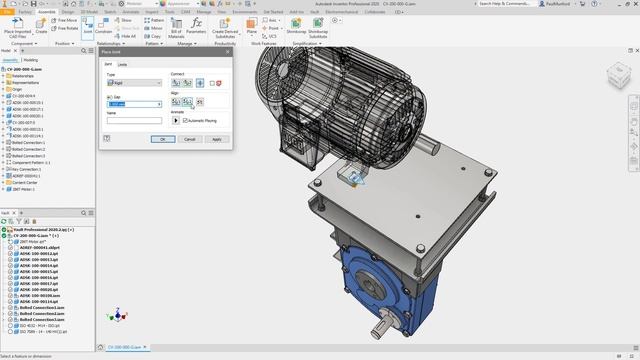
Task: Switch to the Limits tab in Place Joint
Action: pyautogui.click(x=122, y=64)
